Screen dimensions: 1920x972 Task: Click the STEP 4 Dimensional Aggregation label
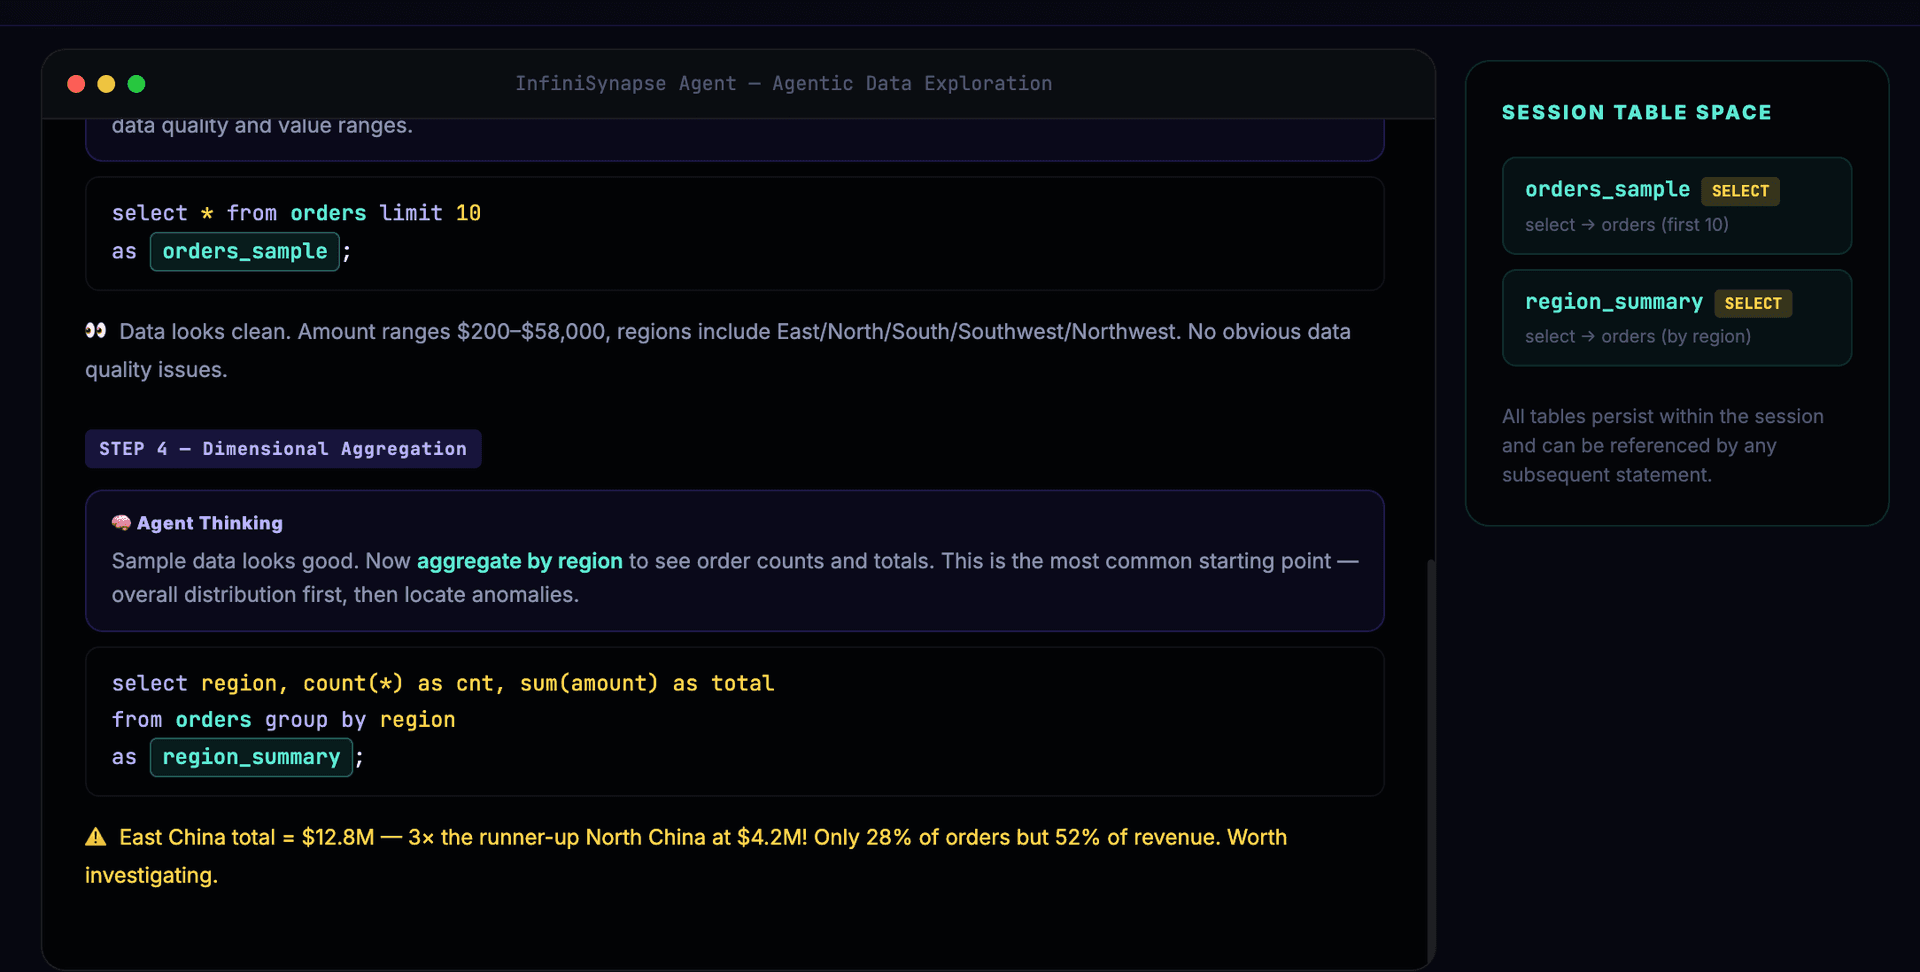tap(283, 449)
